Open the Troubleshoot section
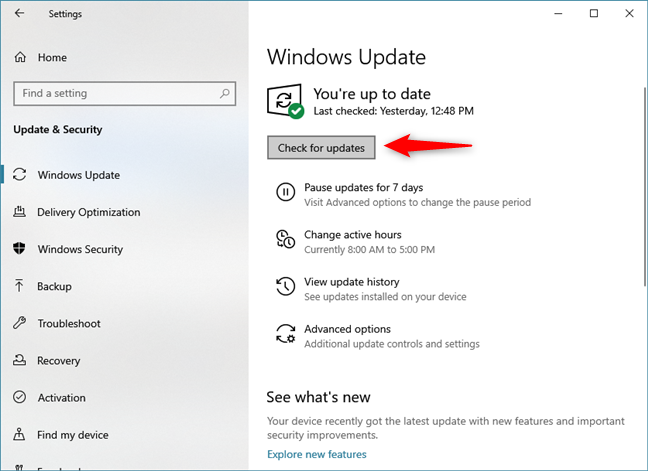The width and height of the screenshot is (648, 471). point(69,323)
